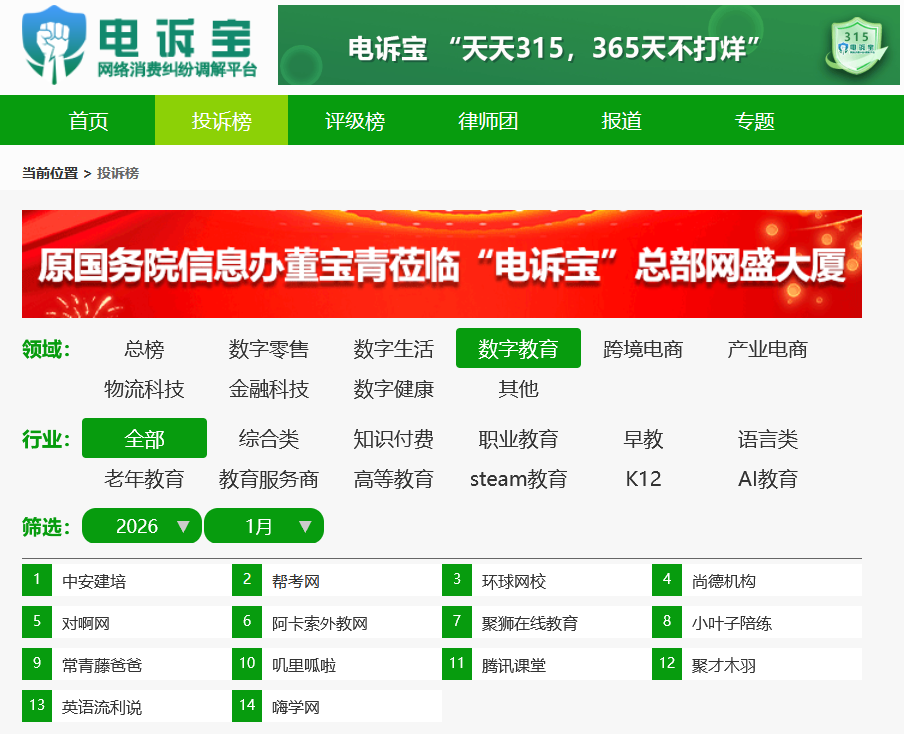Image resolution: width=904 pixels, height=734 pixels.
Task: Select the 总榜 domain filter
Action: [x=142, y=349]
